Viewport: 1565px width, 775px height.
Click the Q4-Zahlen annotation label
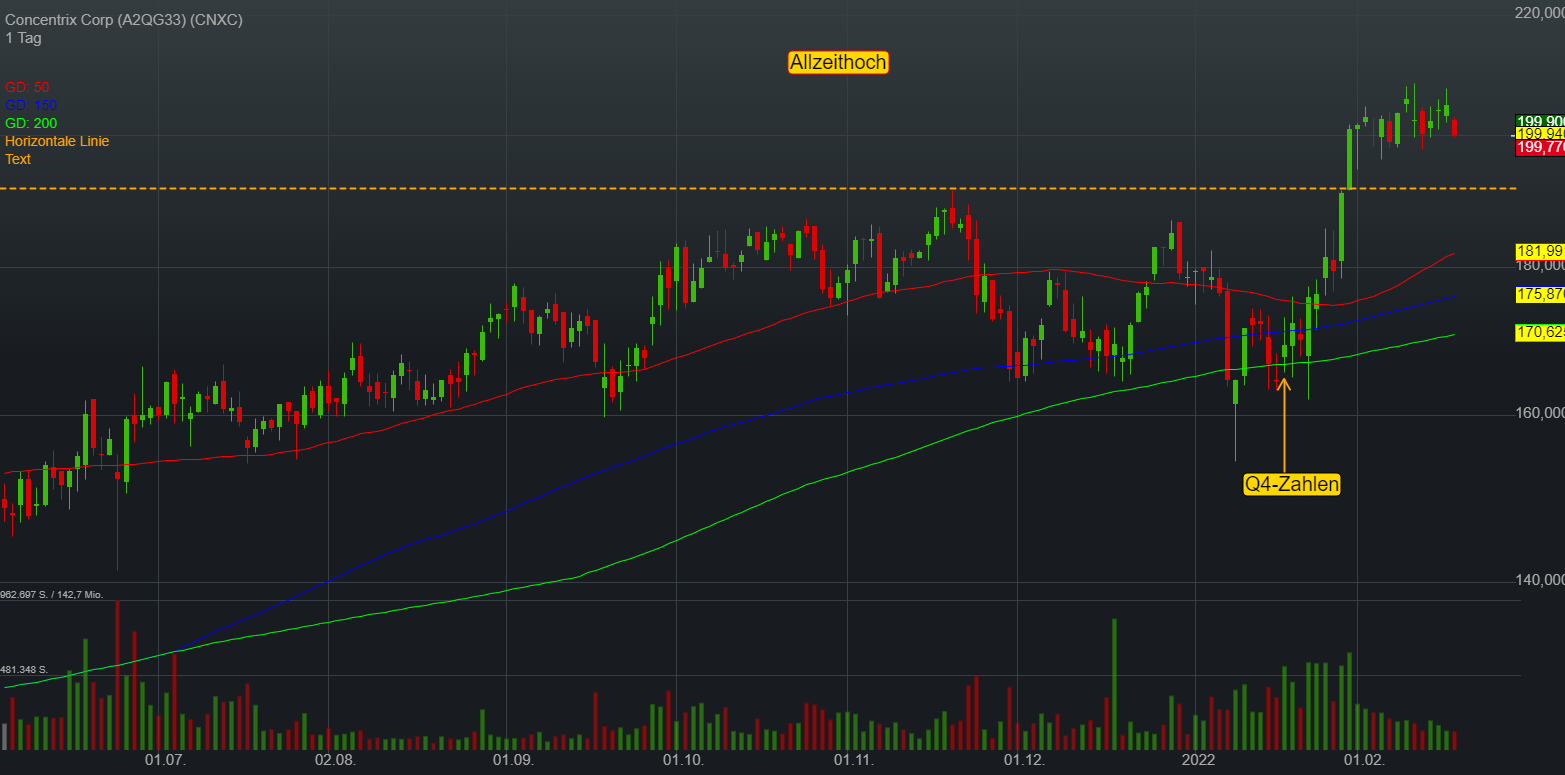[x=1291, y=484]
